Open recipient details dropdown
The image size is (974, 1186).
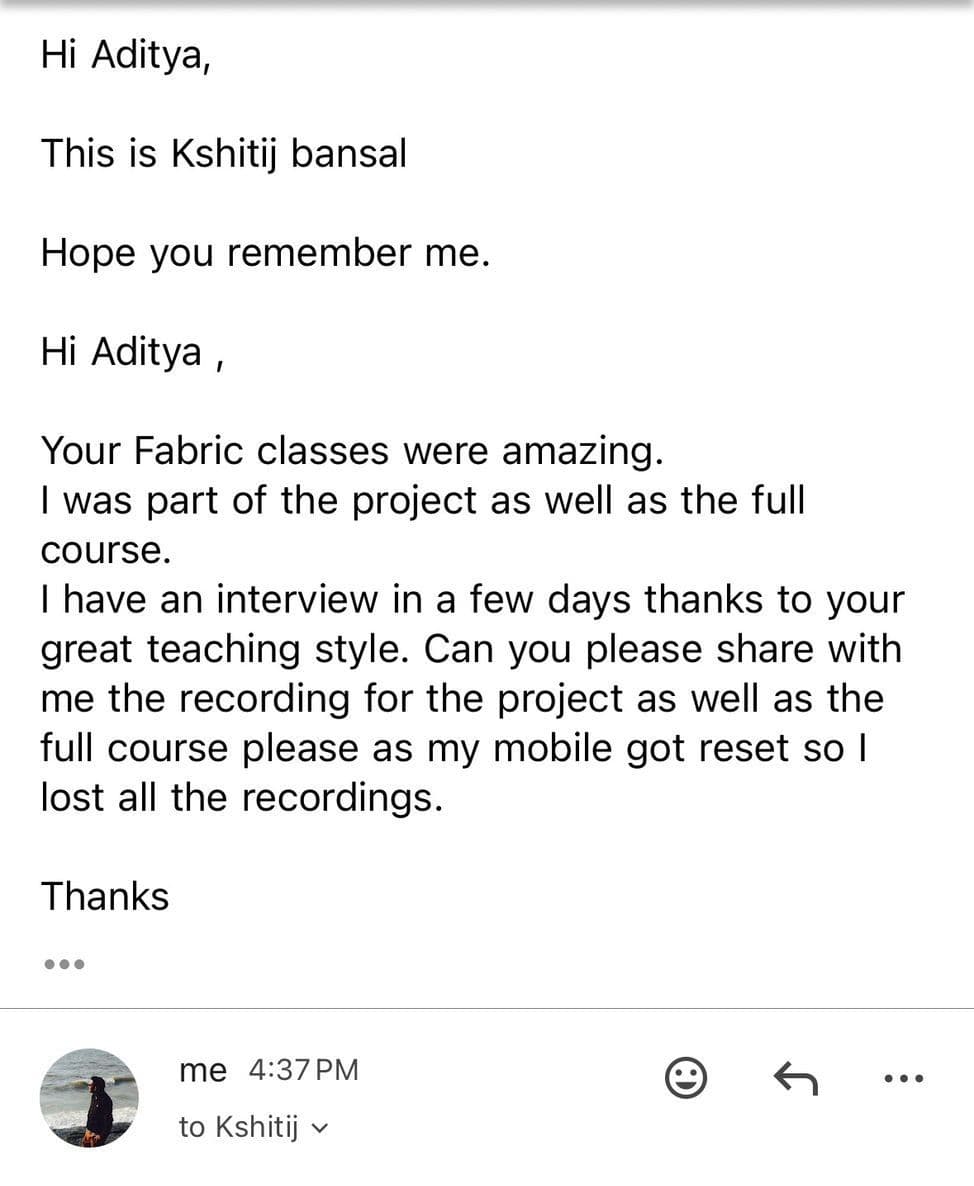[x=320, y=1126]
